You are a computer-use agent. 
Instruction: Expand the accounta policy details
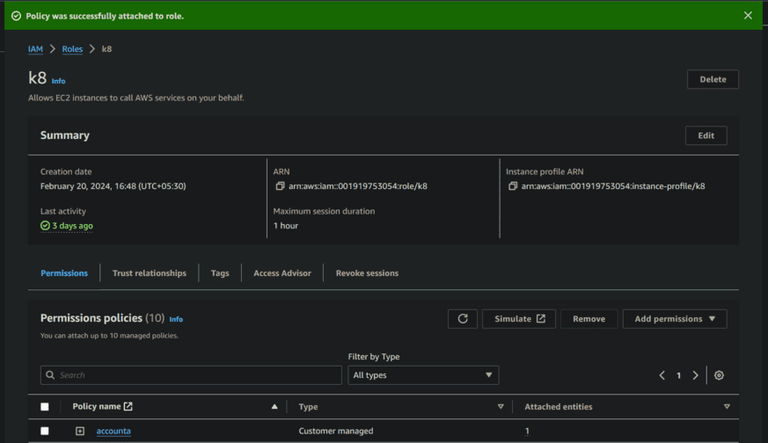click(80, 431)
